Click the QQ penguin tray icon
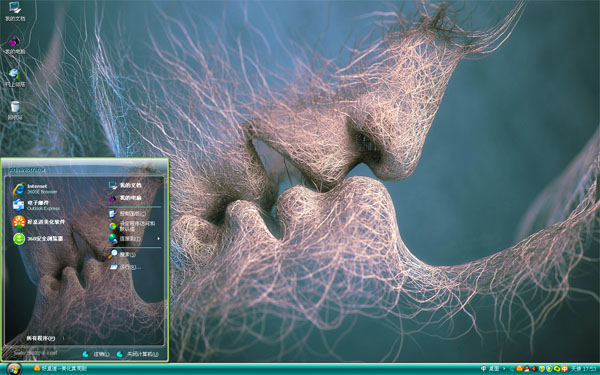The height and width of the screenshot is (375, 600). (x=527, y=369)
